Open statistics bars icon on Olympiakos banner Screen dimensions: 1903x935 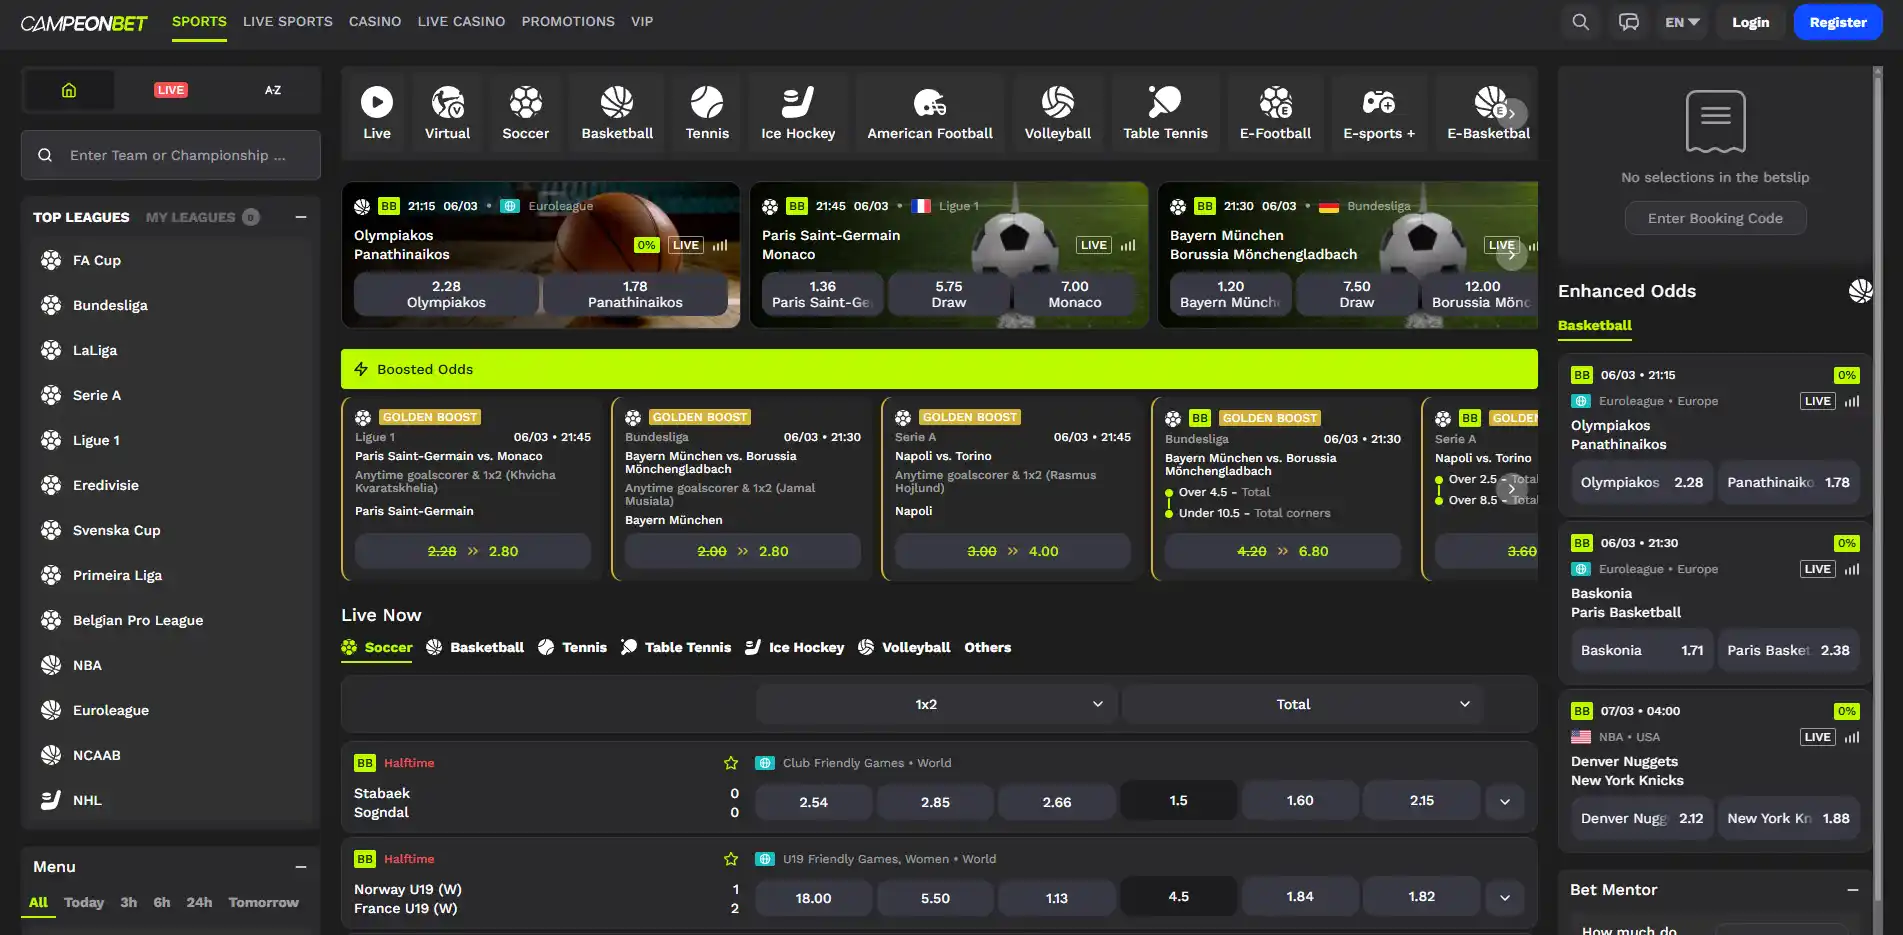(720, 245)
